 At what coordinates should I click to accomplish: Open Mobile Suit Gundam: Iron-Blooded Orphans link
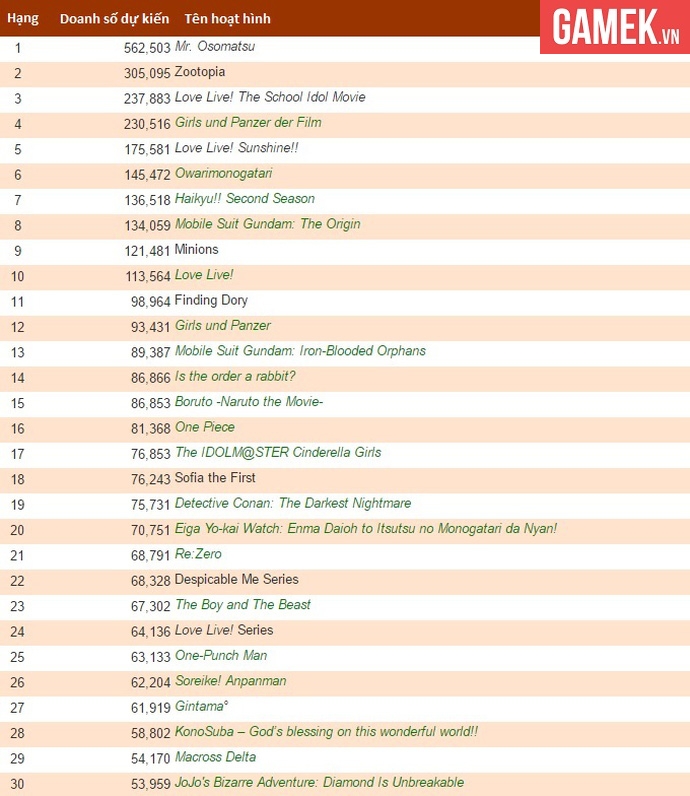(300, 351)
